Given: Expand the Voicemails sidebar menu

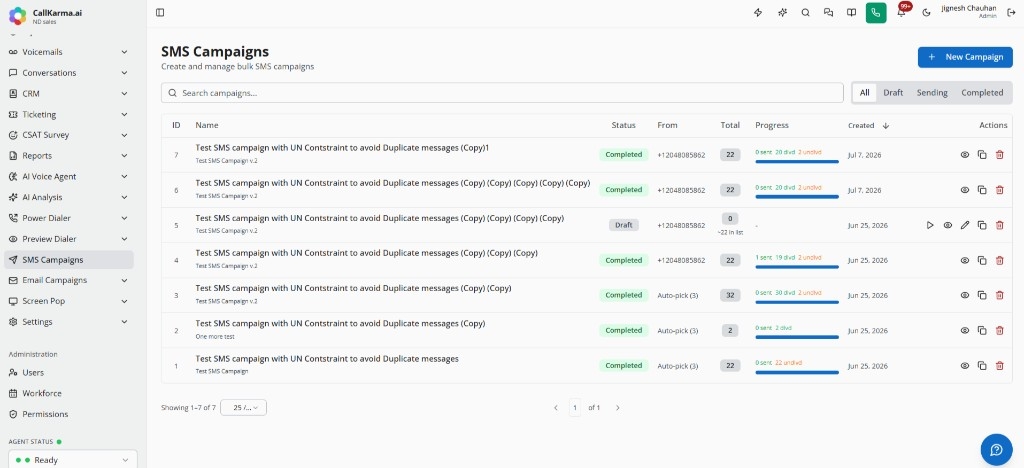Looking at the screenshot, I should coord(69,52).
